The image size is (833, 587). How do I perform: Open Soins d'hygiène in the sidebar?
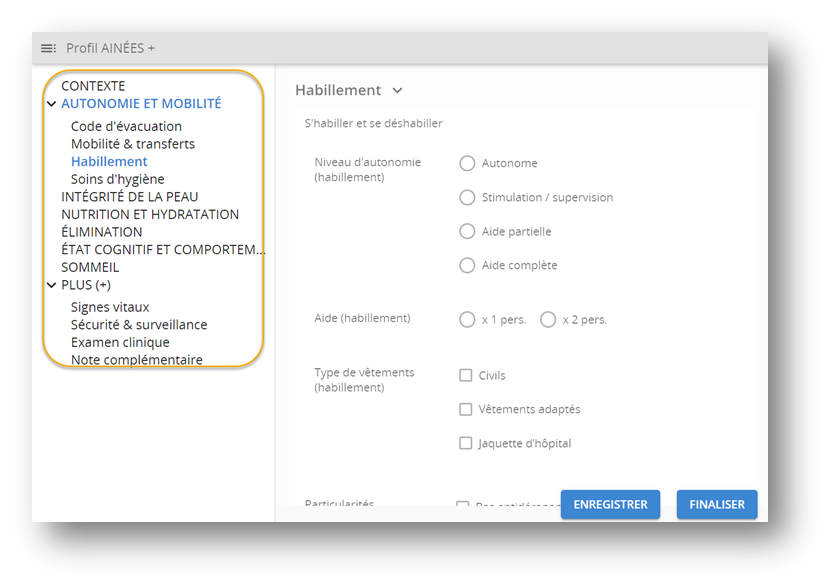[117, 179]
